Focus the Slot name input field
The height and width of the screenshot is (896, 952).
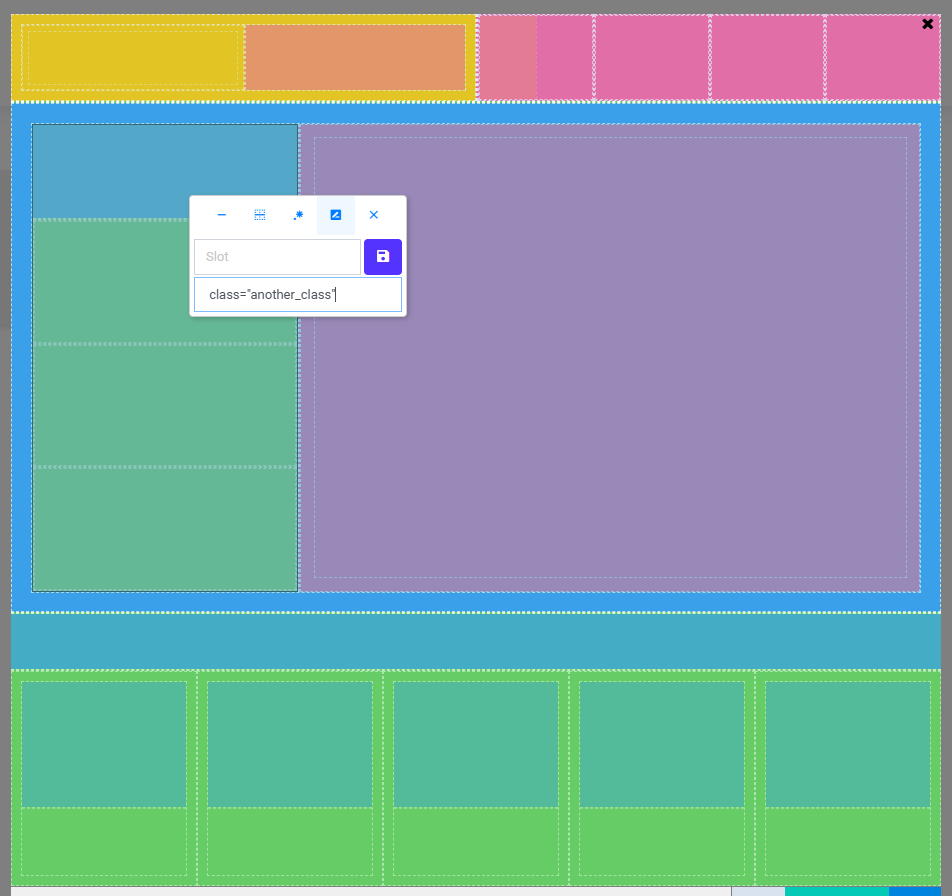tap(277, 257)
